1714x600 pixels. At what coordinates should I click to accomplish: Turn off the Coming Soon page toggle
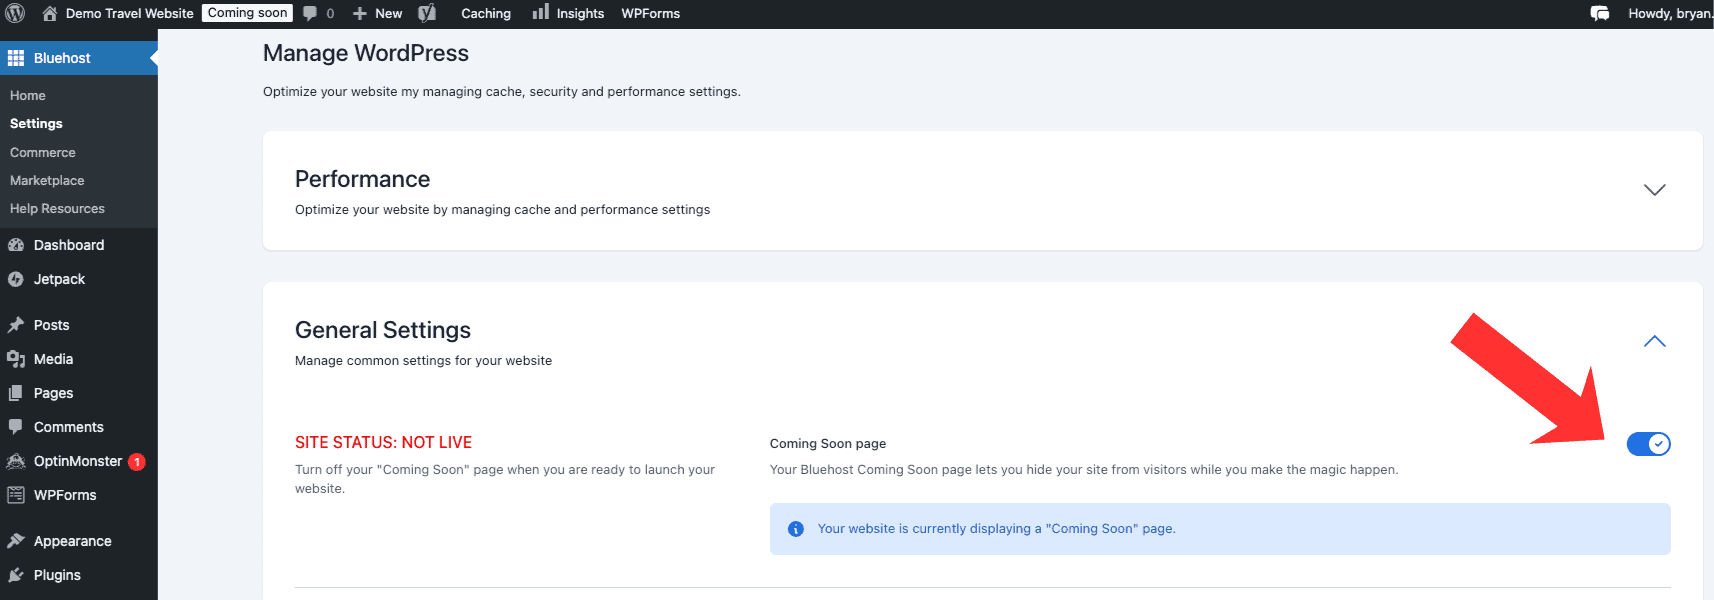pyautogui.click(x=1648, y=444)
